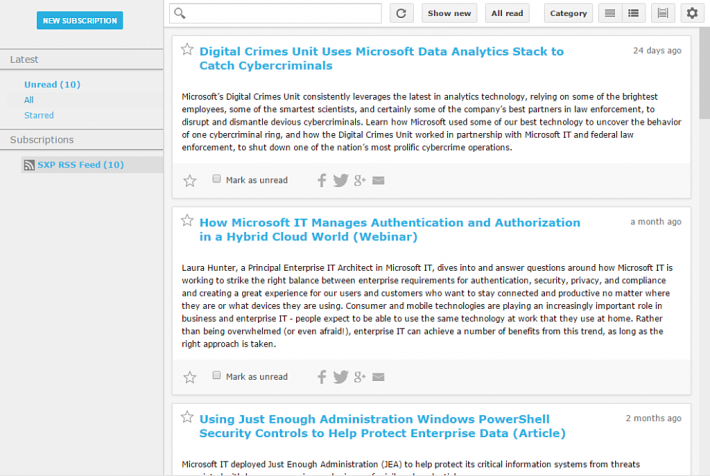Mark Hybrid Cloud Webinar article as unread
Viewport: 710px width, 476px height.
(216, 375)
